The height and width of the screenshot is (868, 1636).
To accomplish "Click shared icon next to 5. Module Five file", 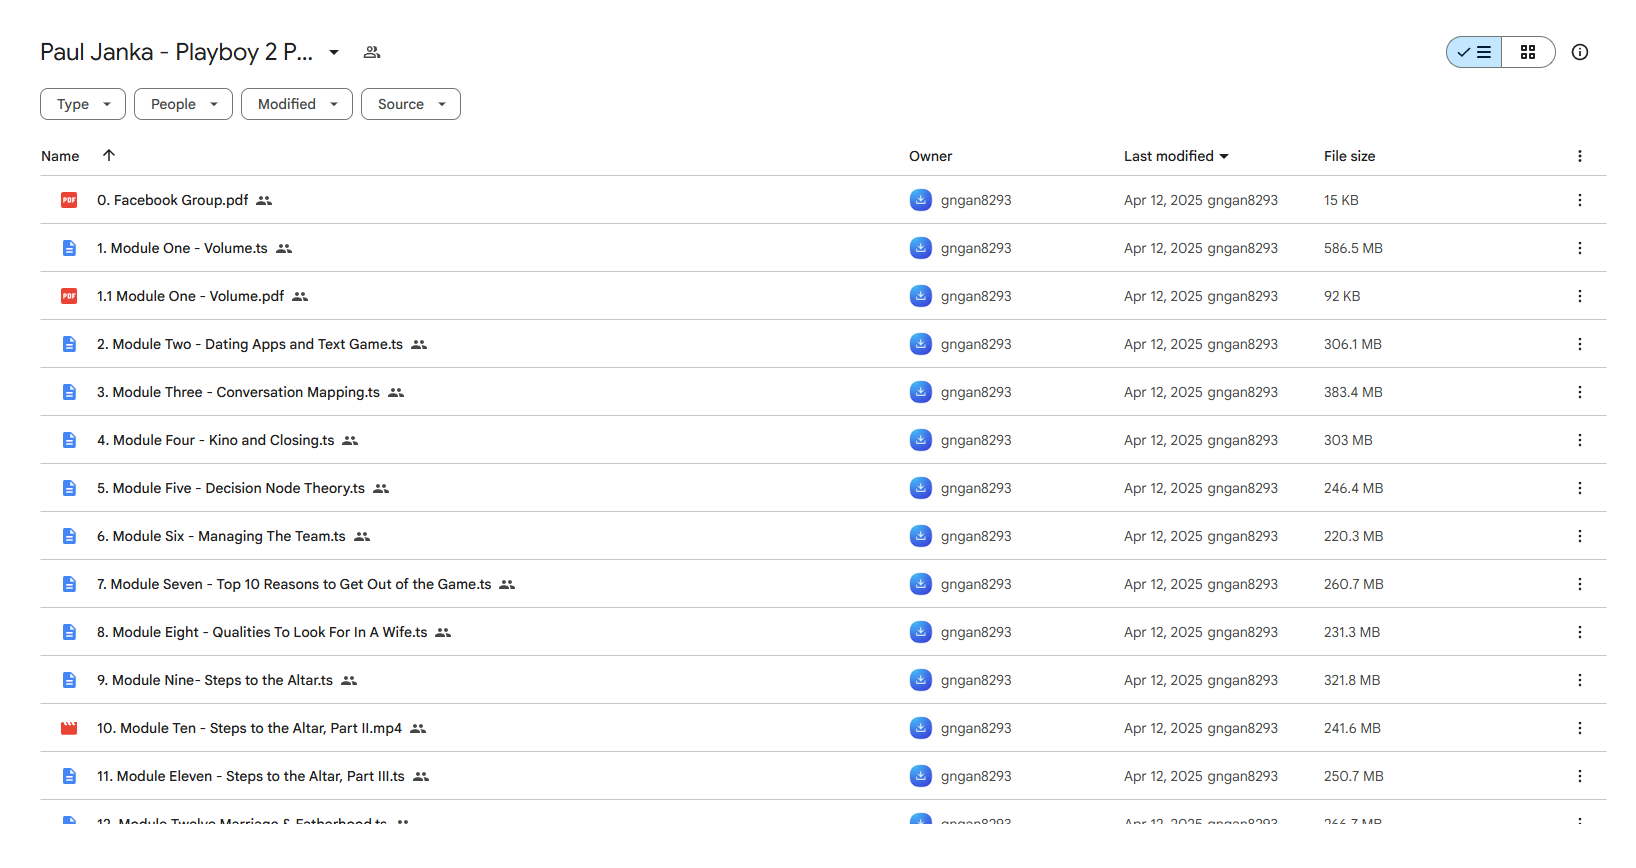I will (381, 488).
